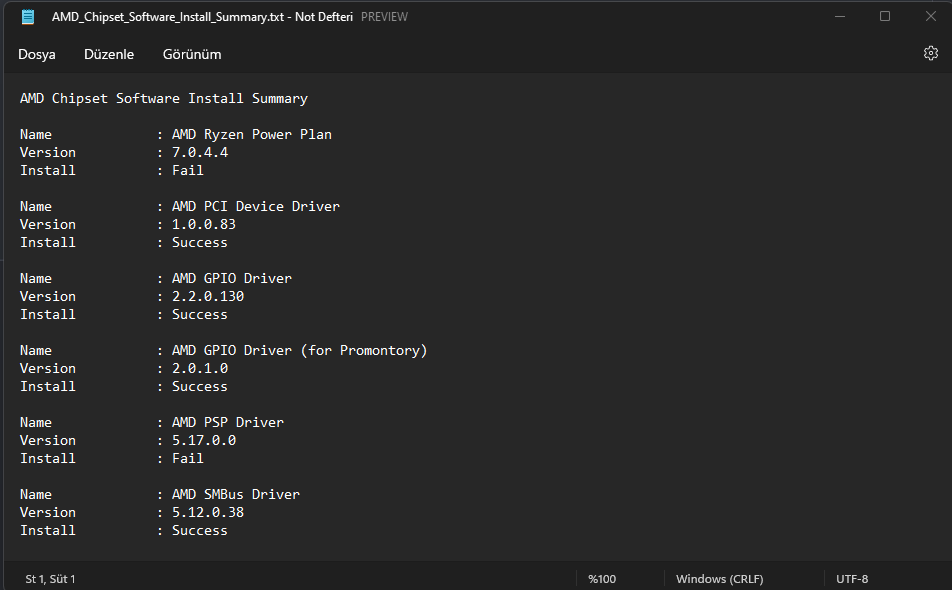Click on the "AMD SMBus Driver" line
The height and width of the screenshot is (590, 952).
[x=236, y=495]
